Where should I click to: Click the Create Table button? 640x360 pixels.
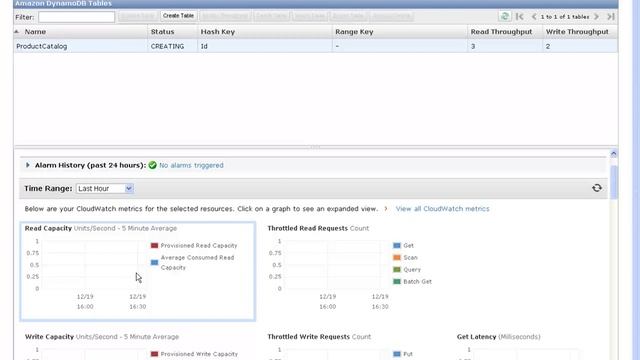tap(178, 16)
